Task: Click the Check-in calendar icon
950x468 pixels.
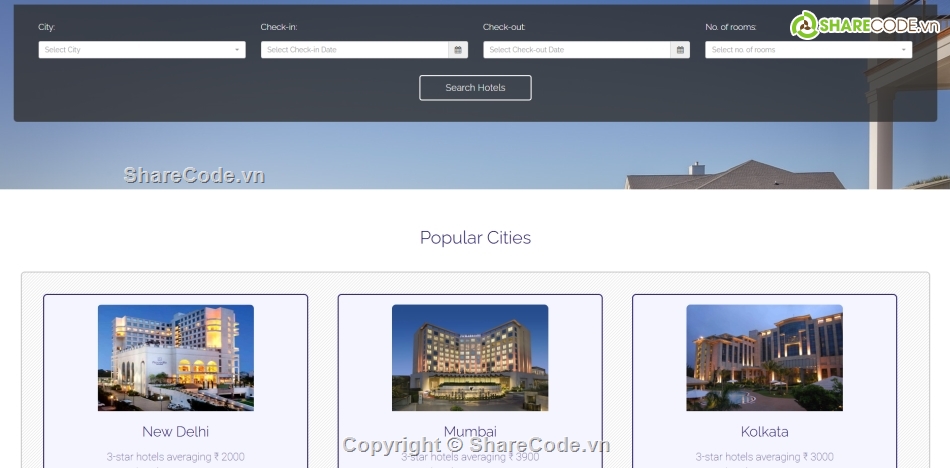Action: point(458,50)
